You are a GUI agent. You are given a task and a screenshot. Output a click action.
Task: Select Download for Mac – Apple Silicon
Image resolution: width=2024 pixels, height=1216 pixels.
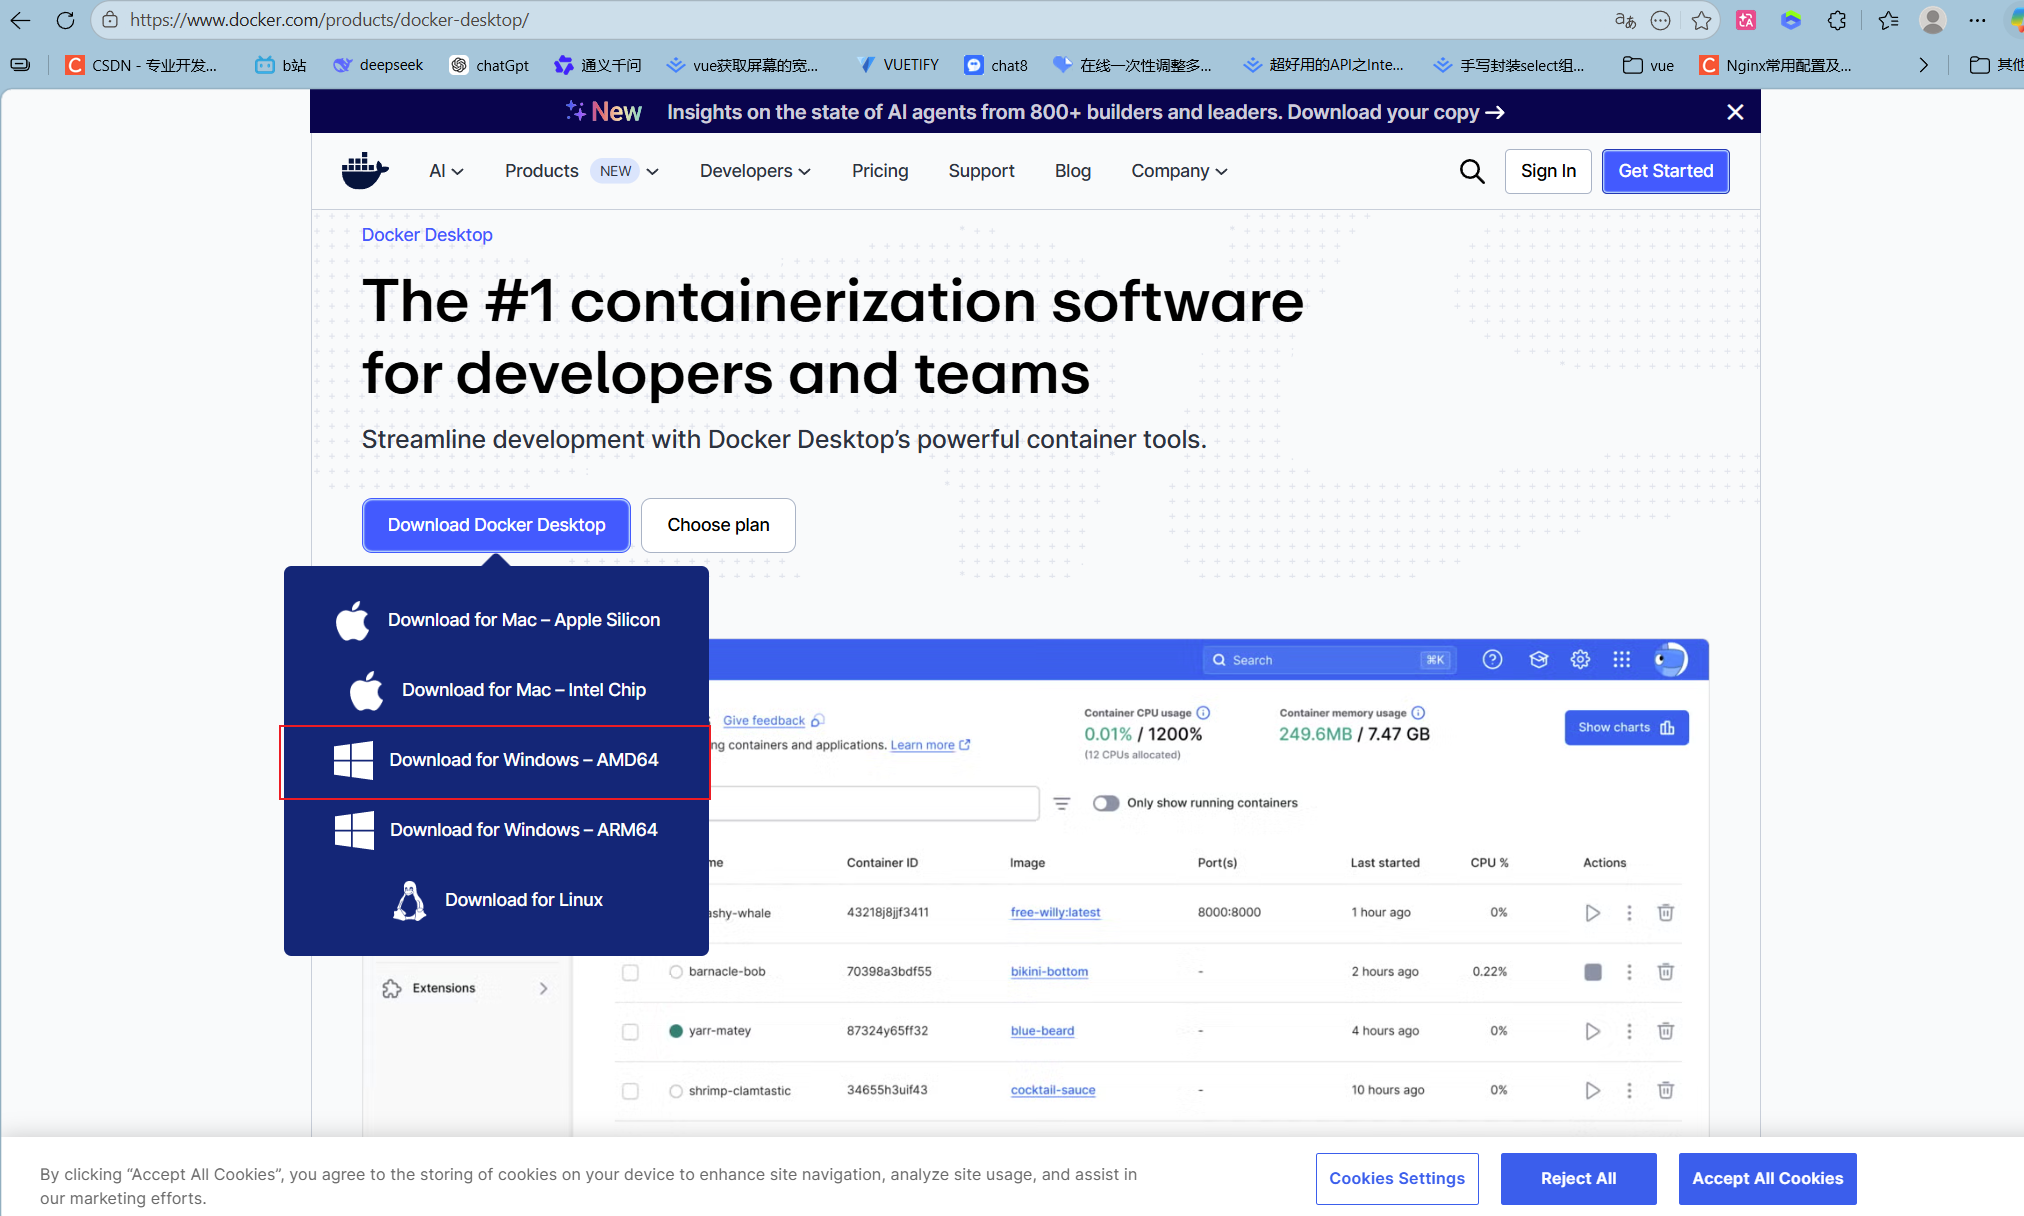[x=497, y=620]
